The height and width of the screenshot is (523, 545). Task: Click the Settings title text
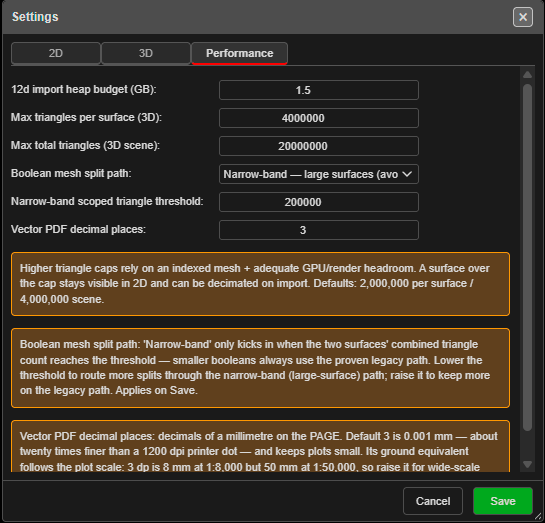[x=35, y=17]
